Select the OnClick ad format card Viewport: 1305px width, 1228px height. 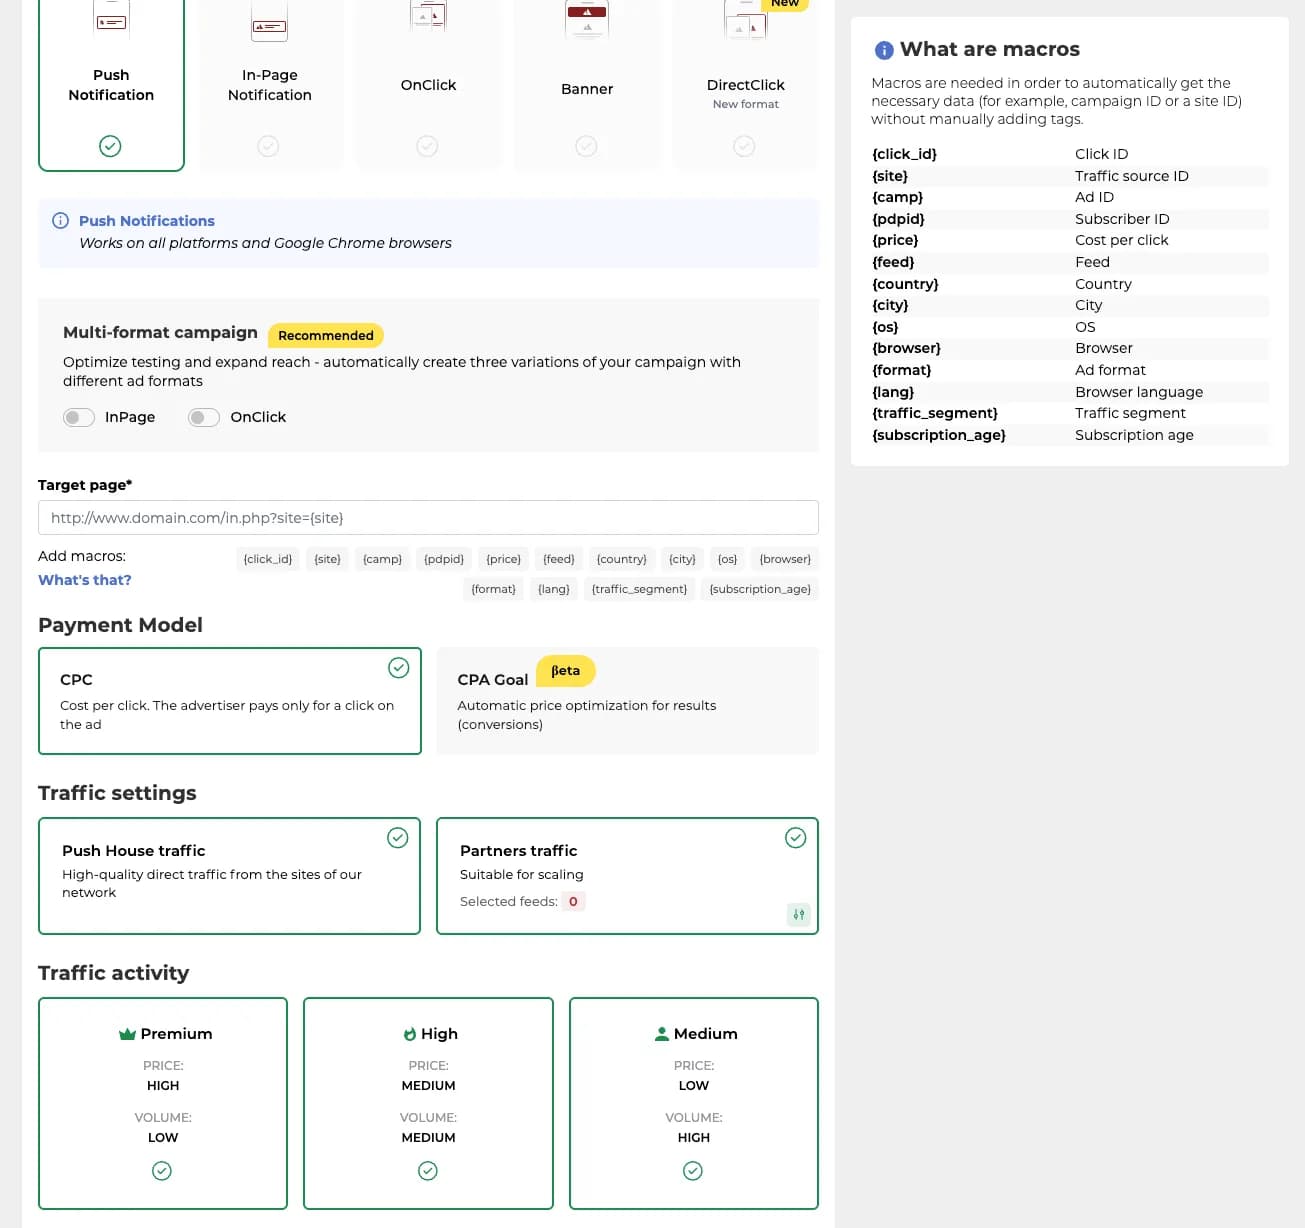(428, 84)
